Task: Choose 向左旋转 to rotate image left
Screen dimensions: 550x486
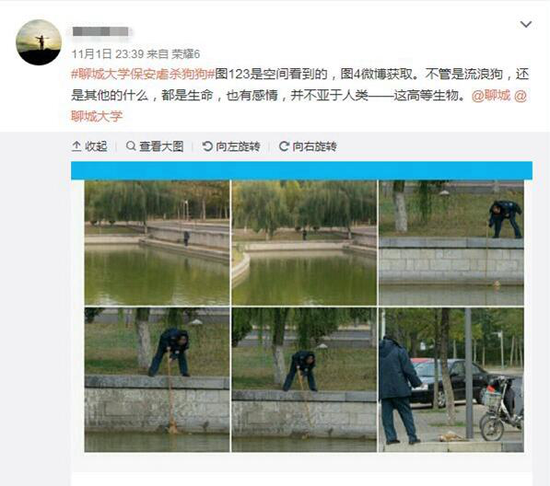Action: coord(238,146)
